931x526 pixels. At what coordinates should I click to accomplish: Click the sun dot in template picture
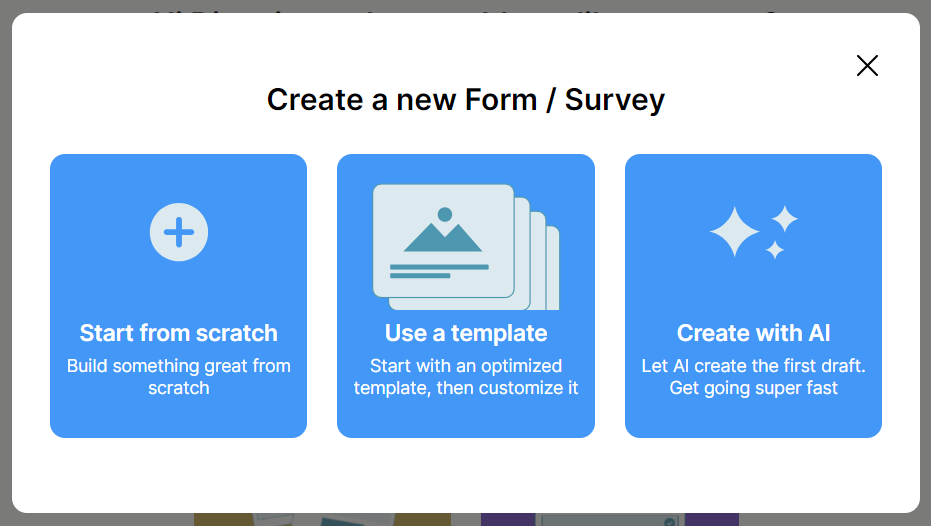point(445,214)
